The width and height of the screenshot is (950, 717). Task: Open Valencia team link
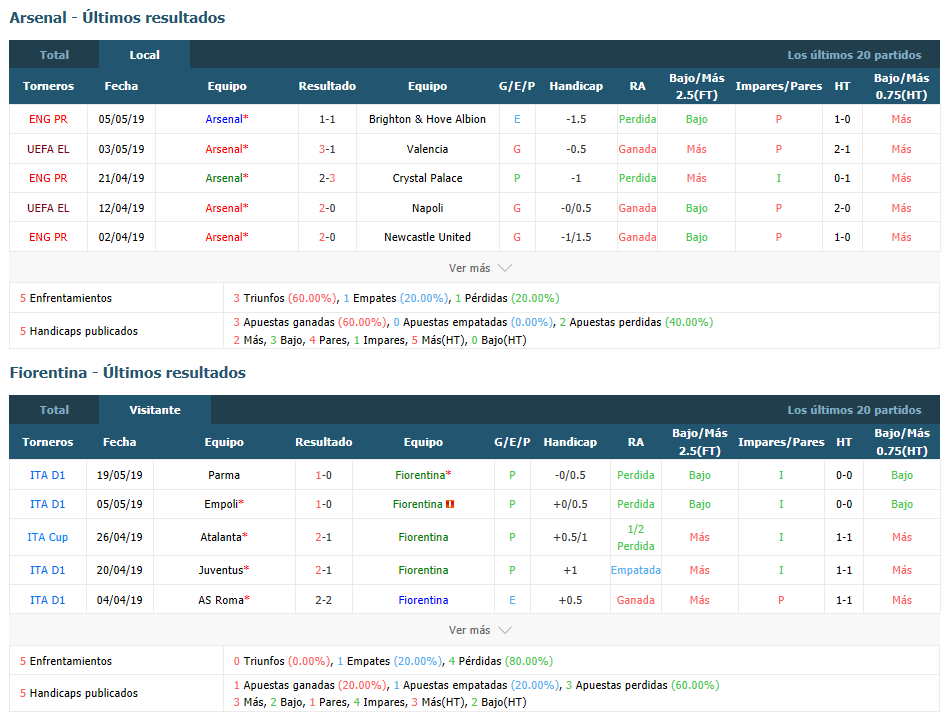click(427, 149)
